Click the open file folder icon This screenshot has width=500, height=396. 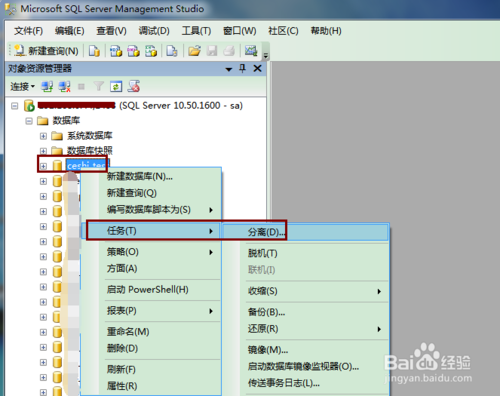[194, 51]
